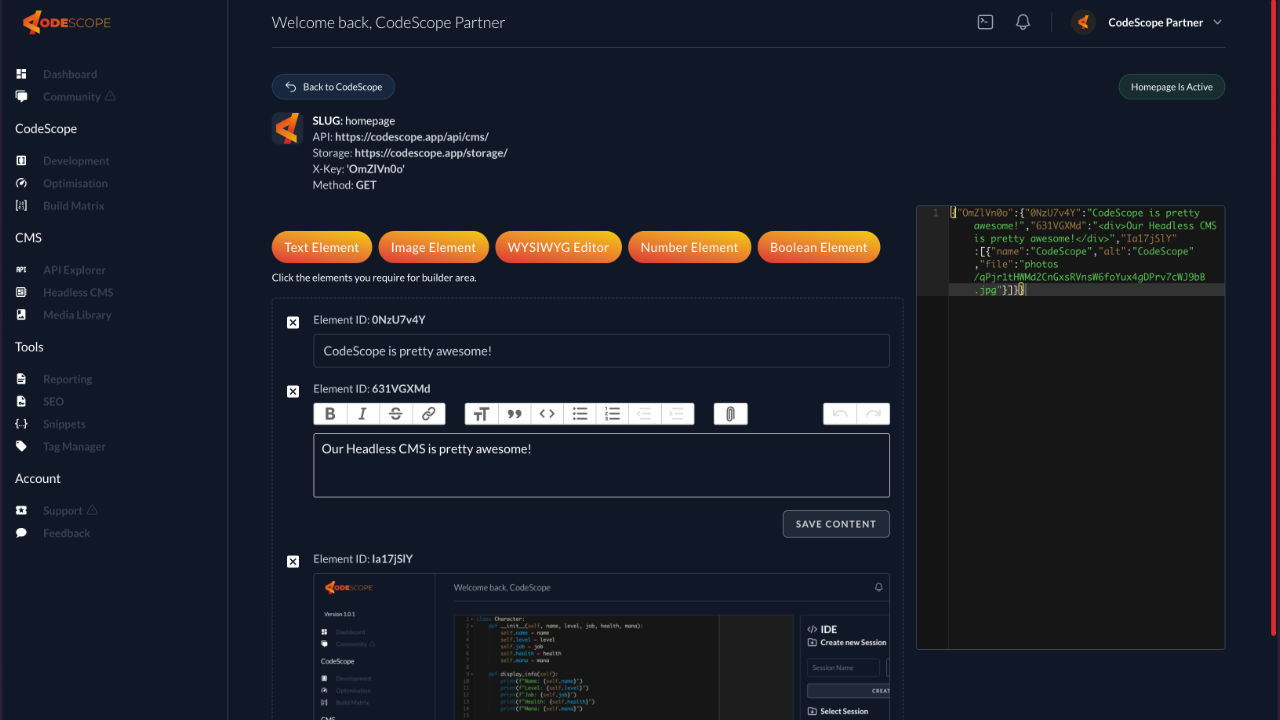This screenshot has height=720, width=1280.
Task: Open the terminal icon in header
Action: point(985,22)
